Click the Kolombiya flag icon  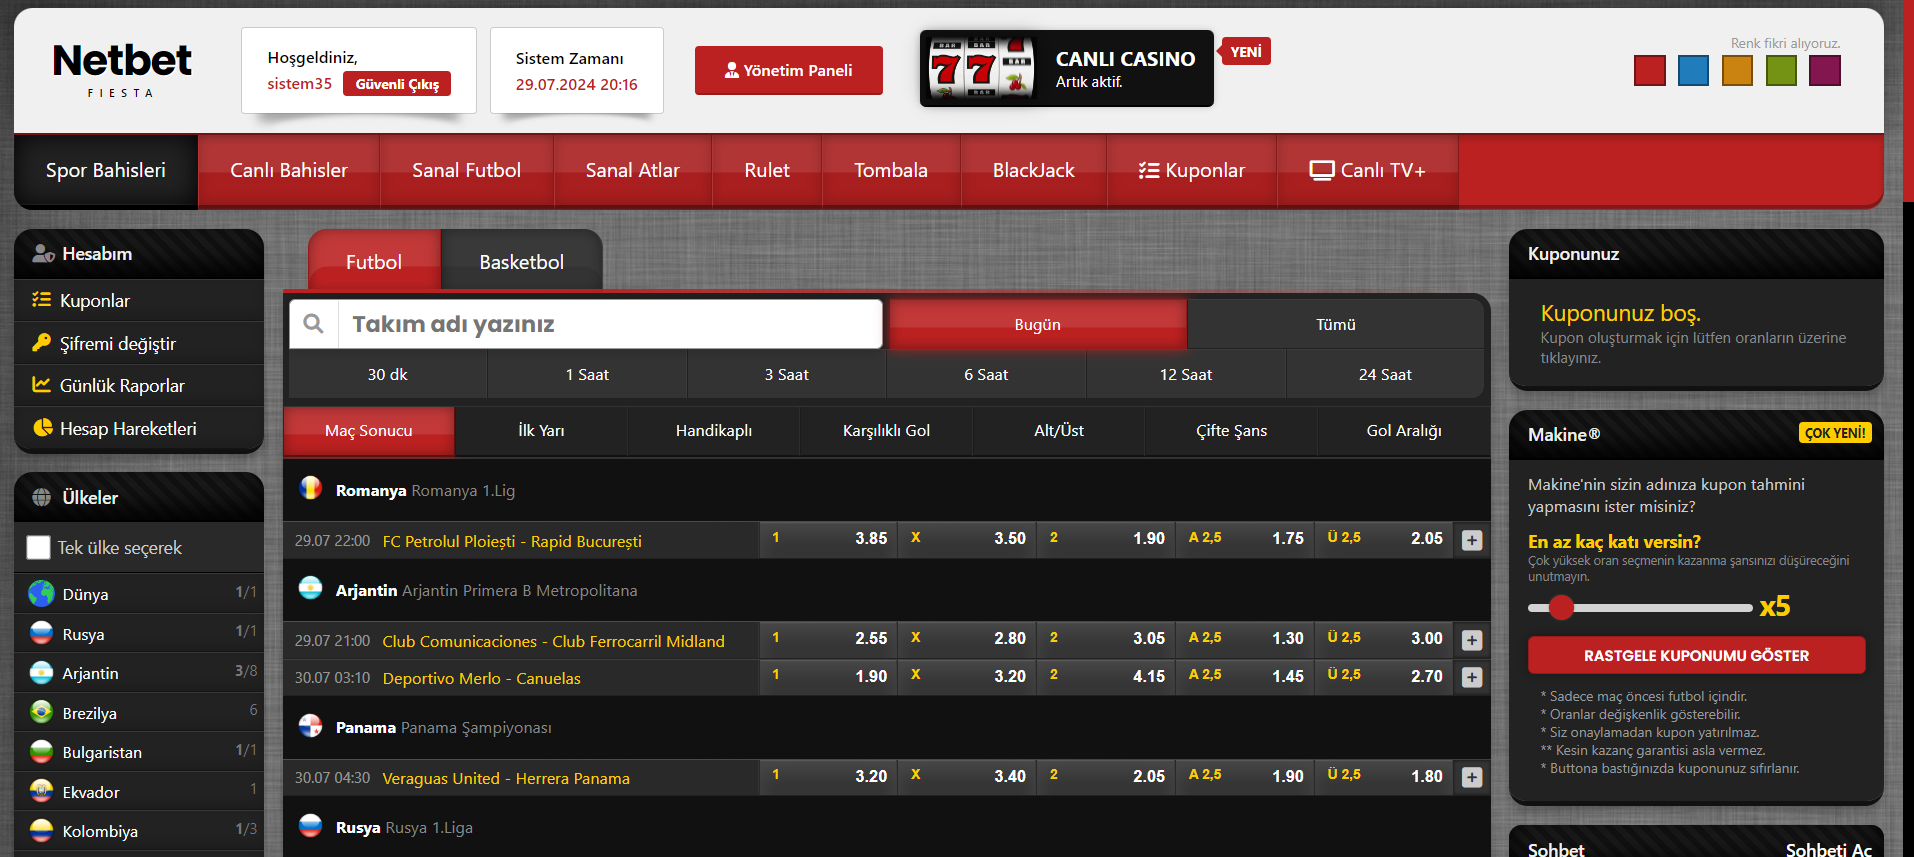[41, 830]
